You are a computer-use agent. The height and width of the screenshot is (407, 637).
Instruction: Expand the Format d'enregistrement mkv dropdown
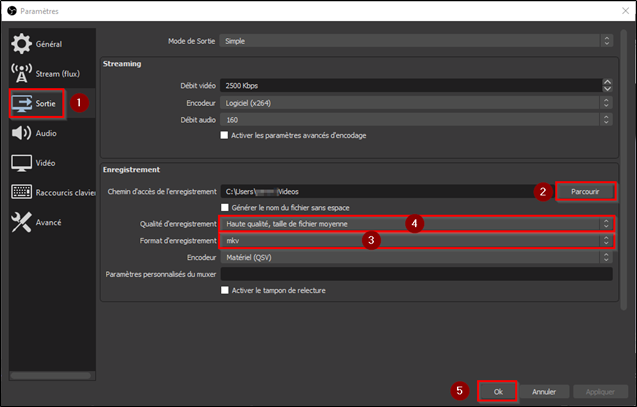tap(415, 241)
